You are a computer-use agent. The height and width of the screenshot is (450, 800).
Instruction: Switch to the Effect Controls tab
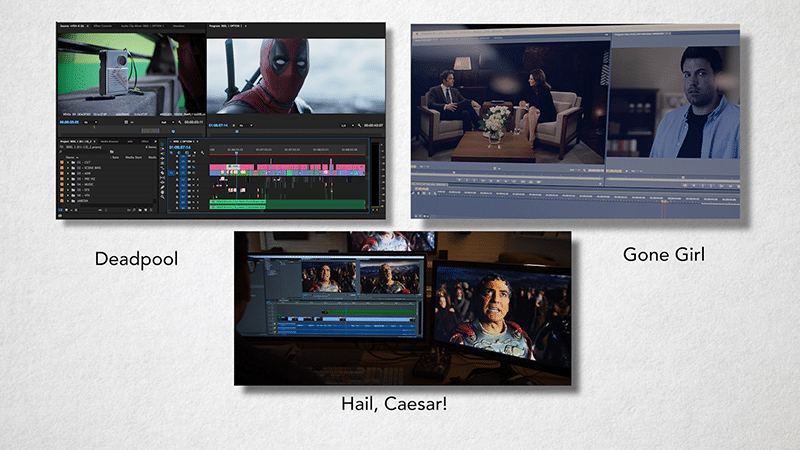tap(103, 26)
